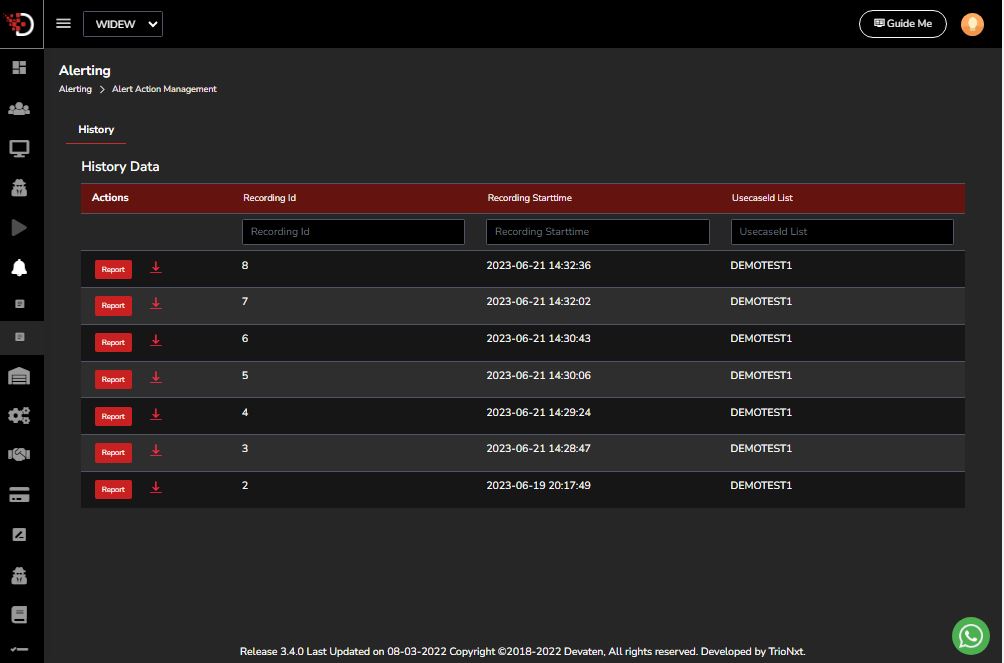The image size is (1004, 663).
Task: Select start time 2023-06-19 20:17:49
Action: [538, 486]
